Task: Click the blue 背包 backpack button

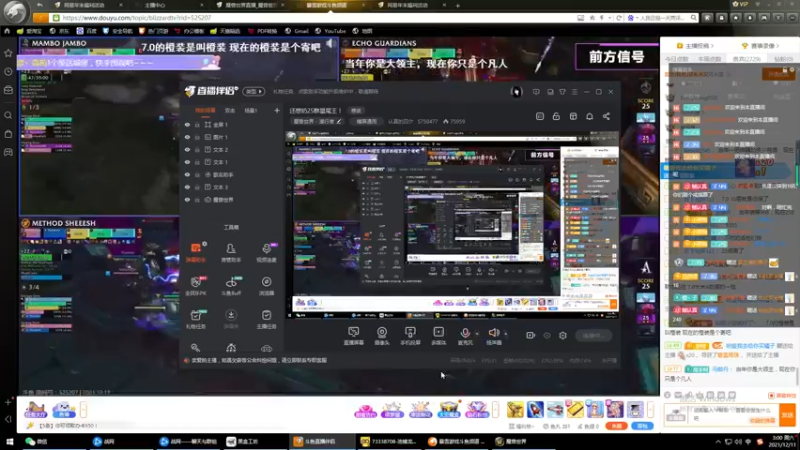Action: coord(642,426)
